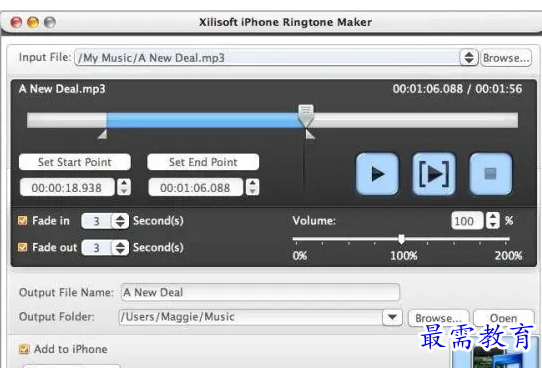Open the Output Folder dropdown arrow

[x=392, y=317]
